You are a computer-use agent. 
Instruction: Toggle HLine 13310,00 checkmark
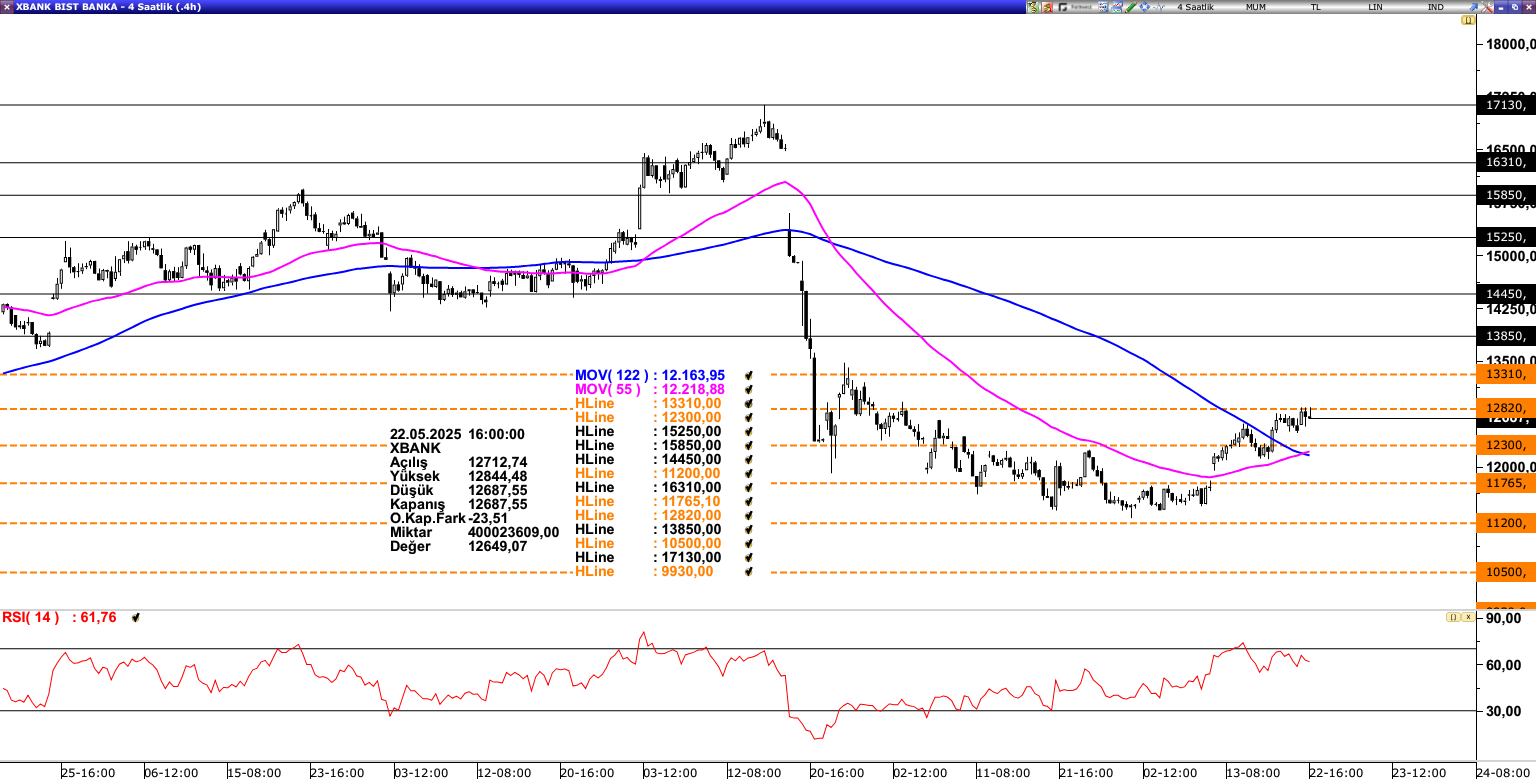point(749,403)
